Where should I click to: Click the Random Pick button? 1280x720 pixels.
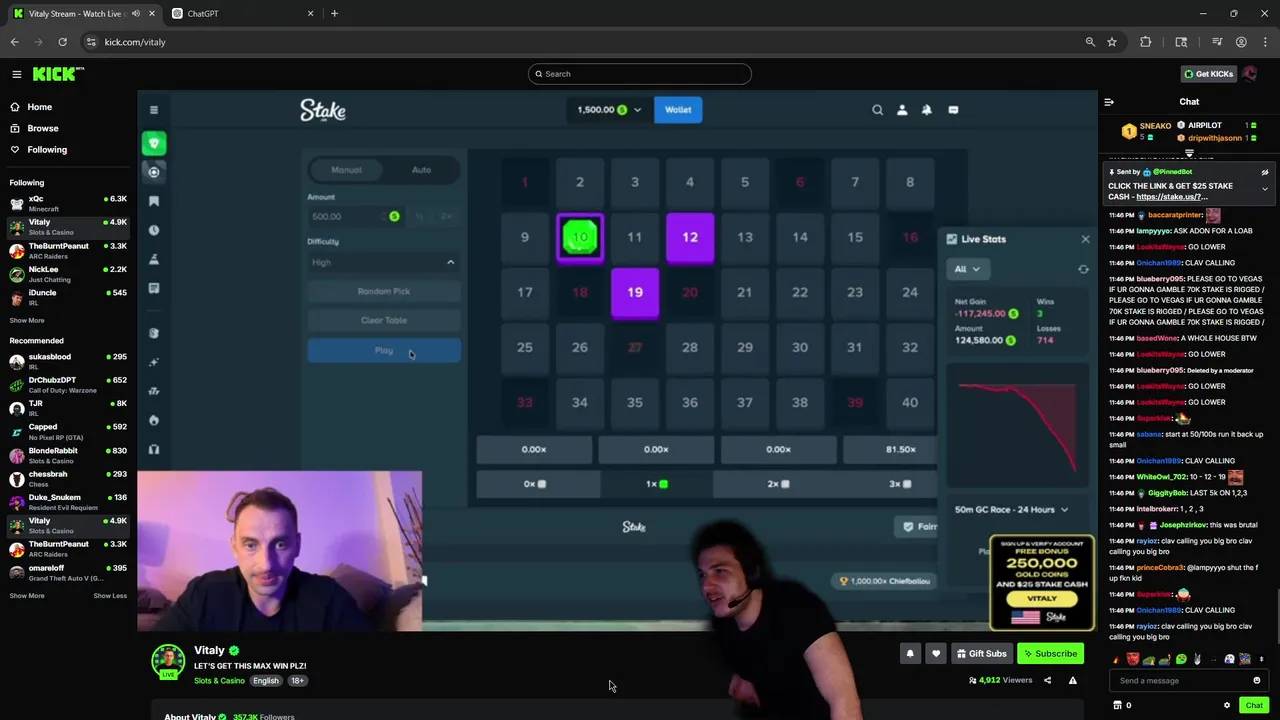tap(384, 292)
